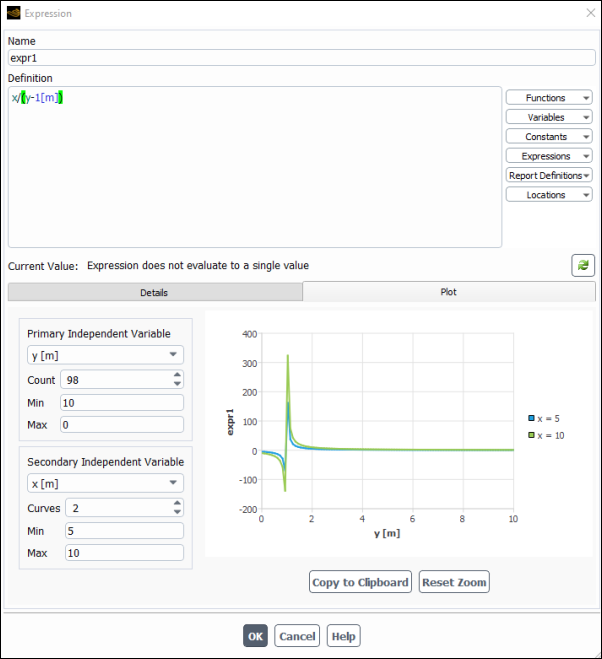Click the 'Secondary Independent Variable' heading

(x=106, y=462)
